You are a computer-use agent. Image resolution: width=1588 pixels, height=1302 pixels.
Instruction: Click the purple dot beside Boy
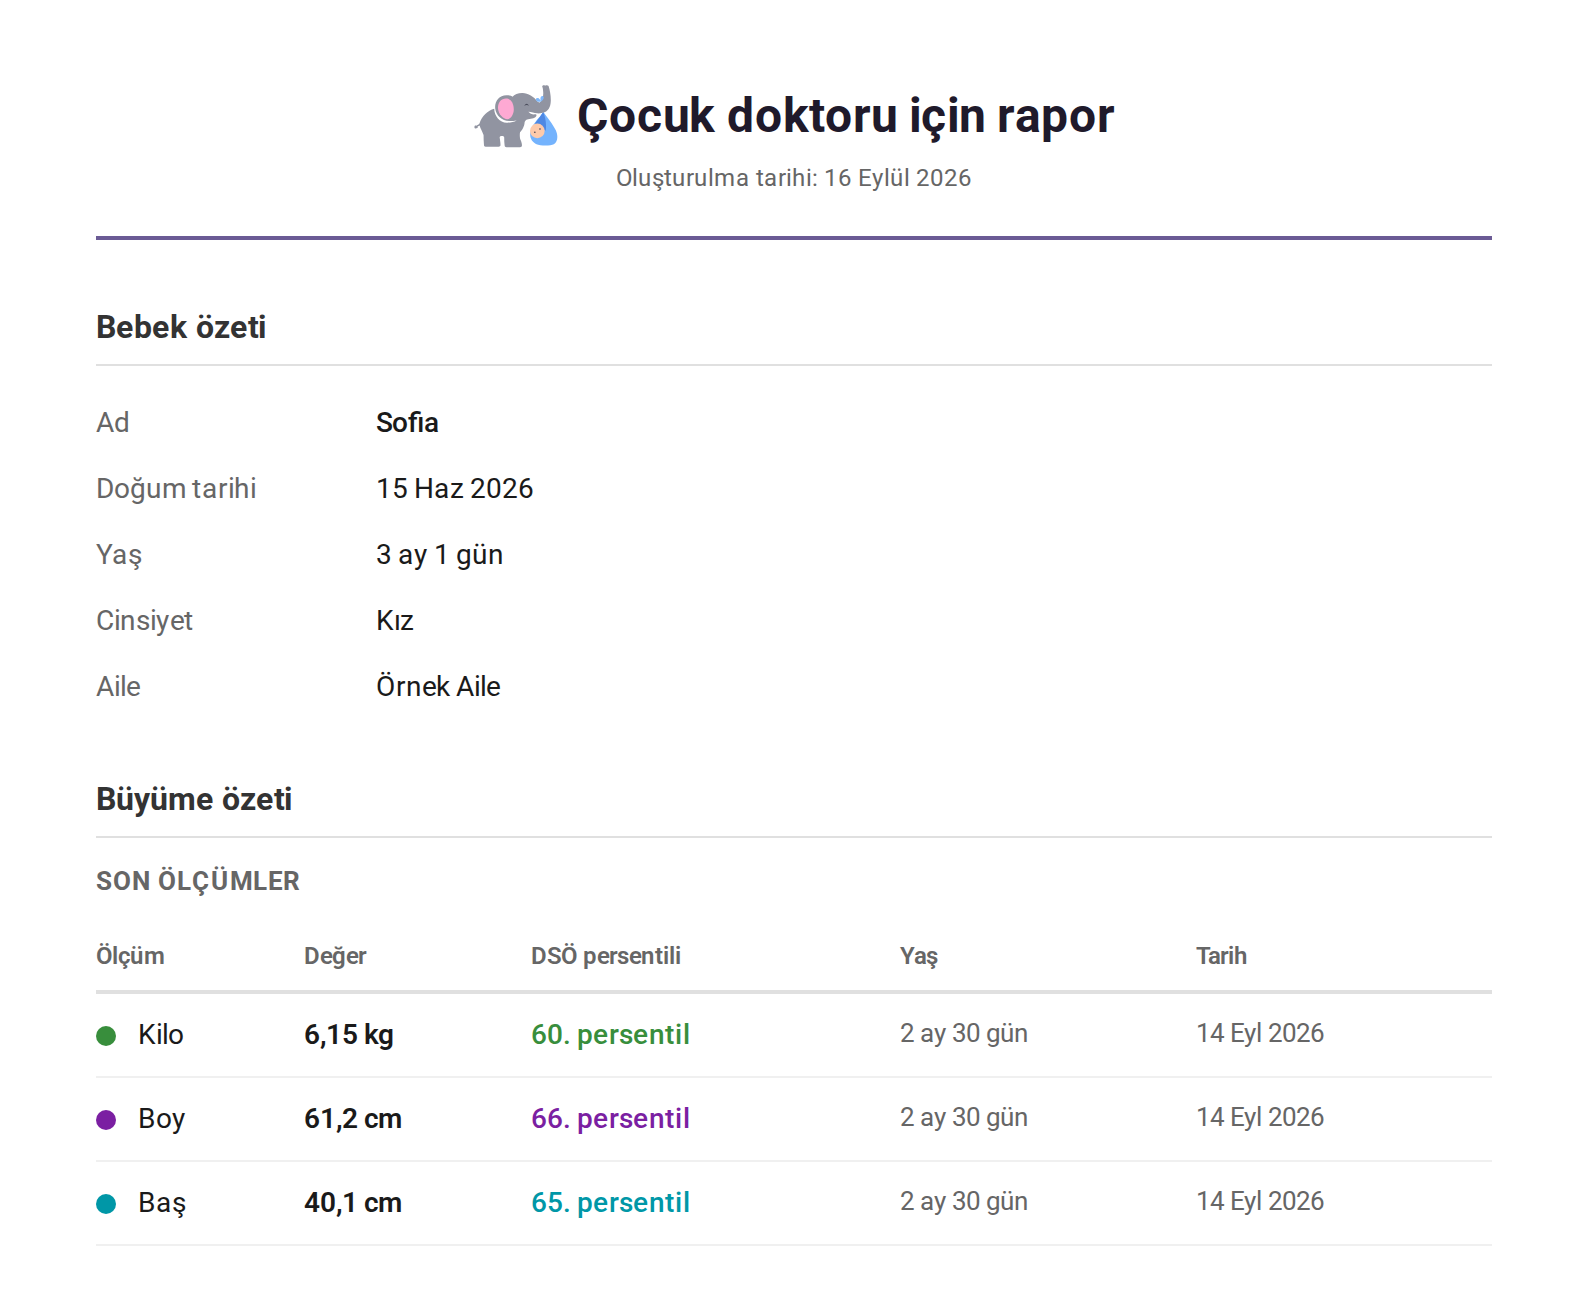click(x=106, y=1119)
